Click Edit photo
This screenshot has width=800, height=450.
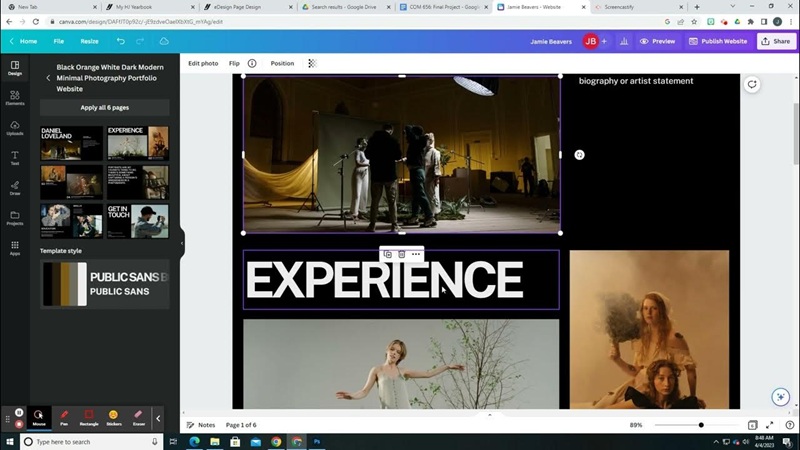[x=203, y=63]
